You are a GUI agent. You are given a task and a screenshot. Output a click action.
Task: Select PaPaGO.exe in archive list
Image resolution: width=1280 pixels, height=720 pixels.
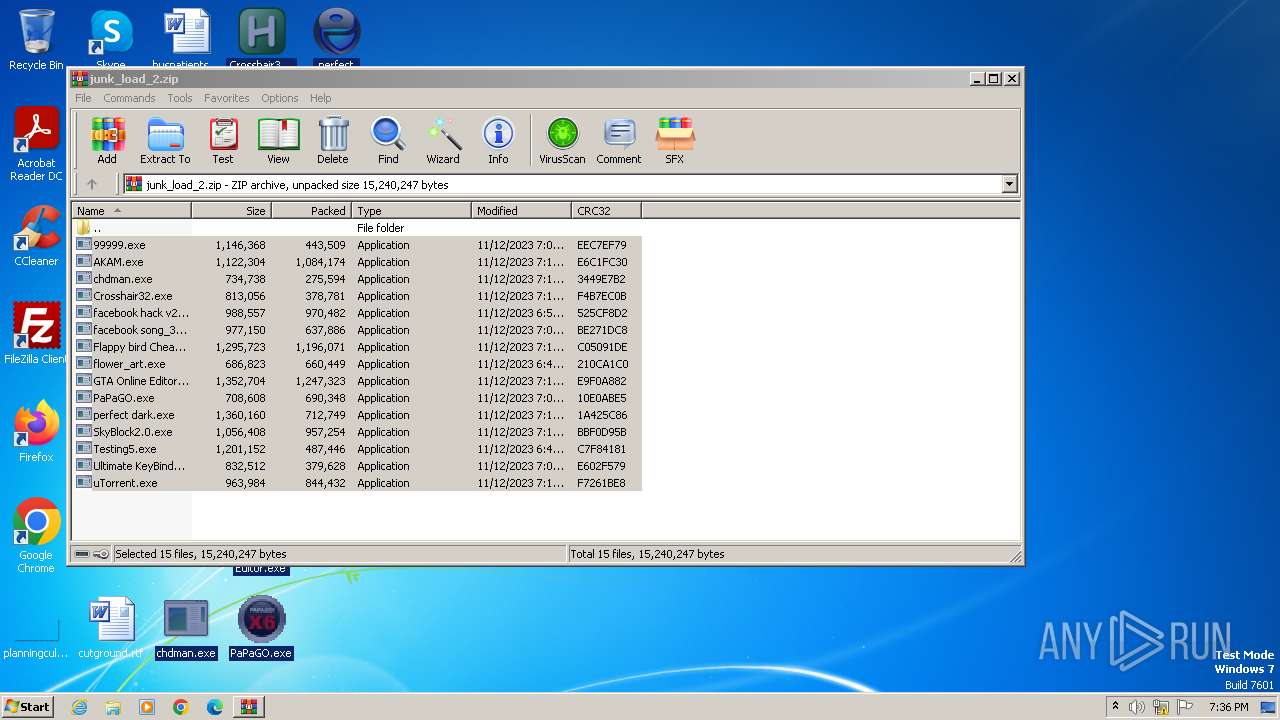(x=357, y=398)
